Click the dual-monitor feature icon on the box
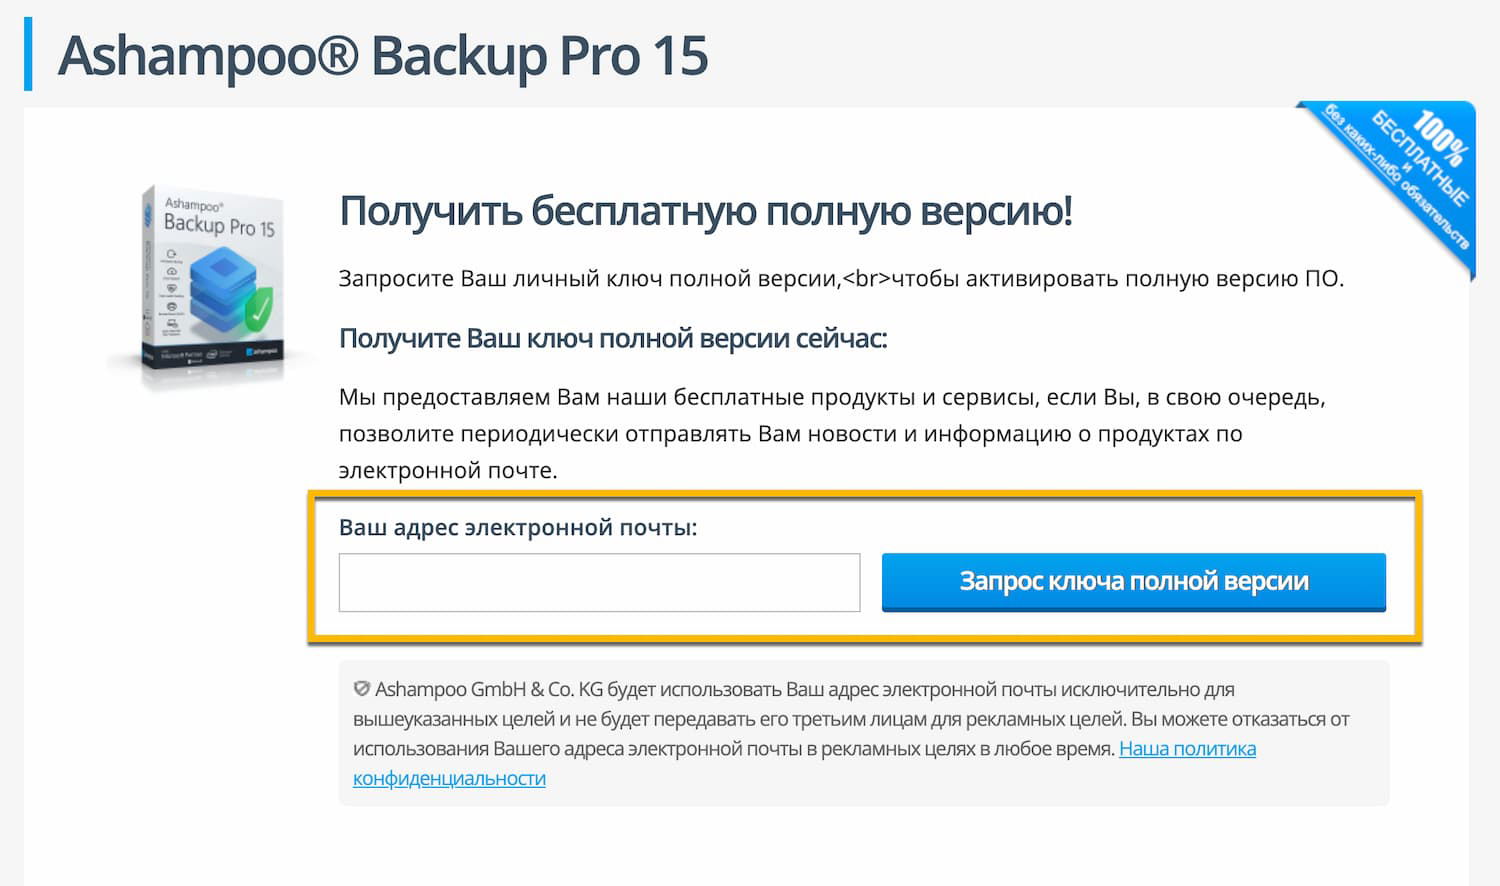Screen dimensions: 1500x886 (172, 326)
